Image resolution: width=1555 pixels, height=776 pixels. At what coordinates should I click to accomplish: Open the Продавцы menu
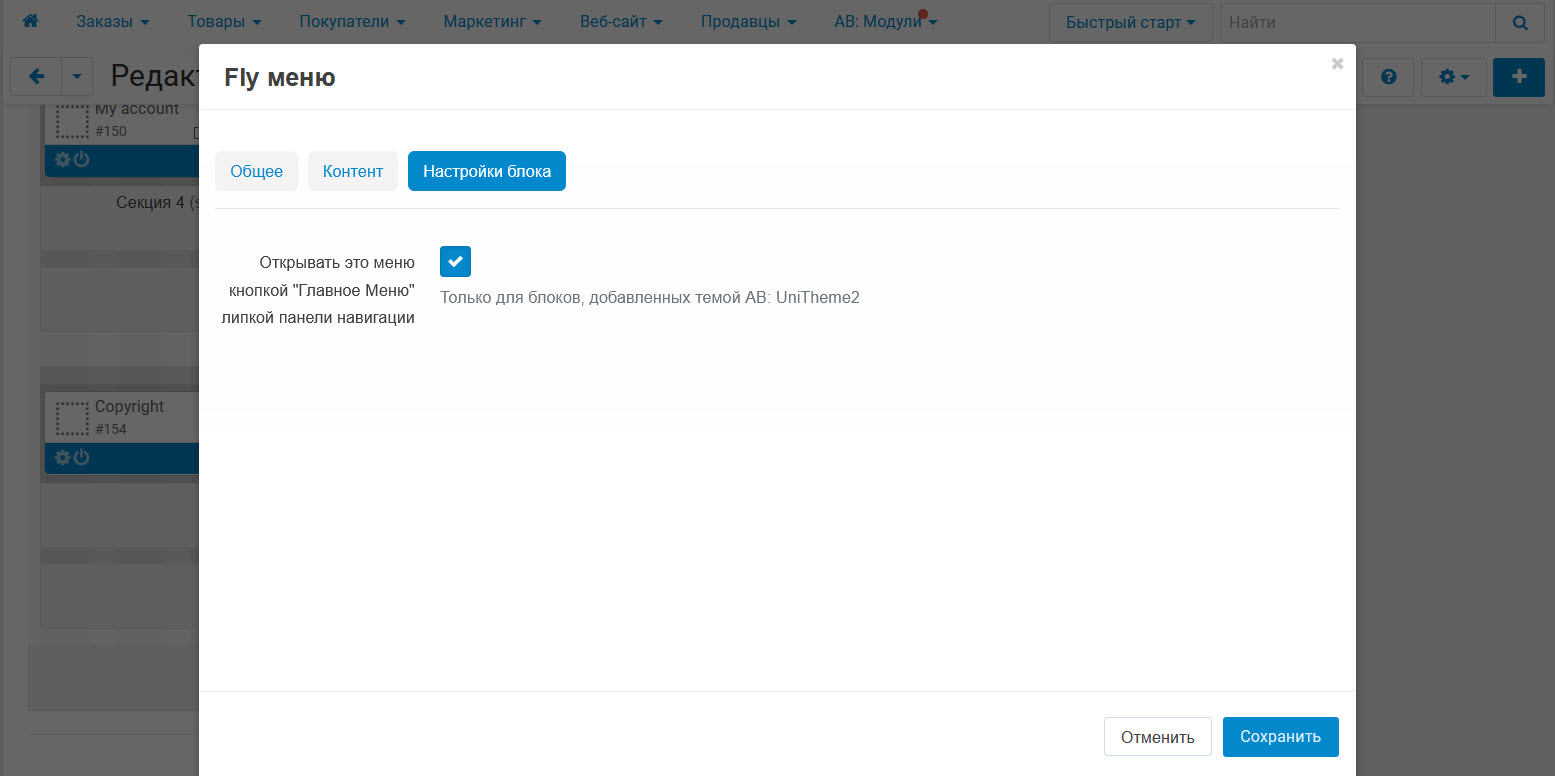[x=748, y=21]
